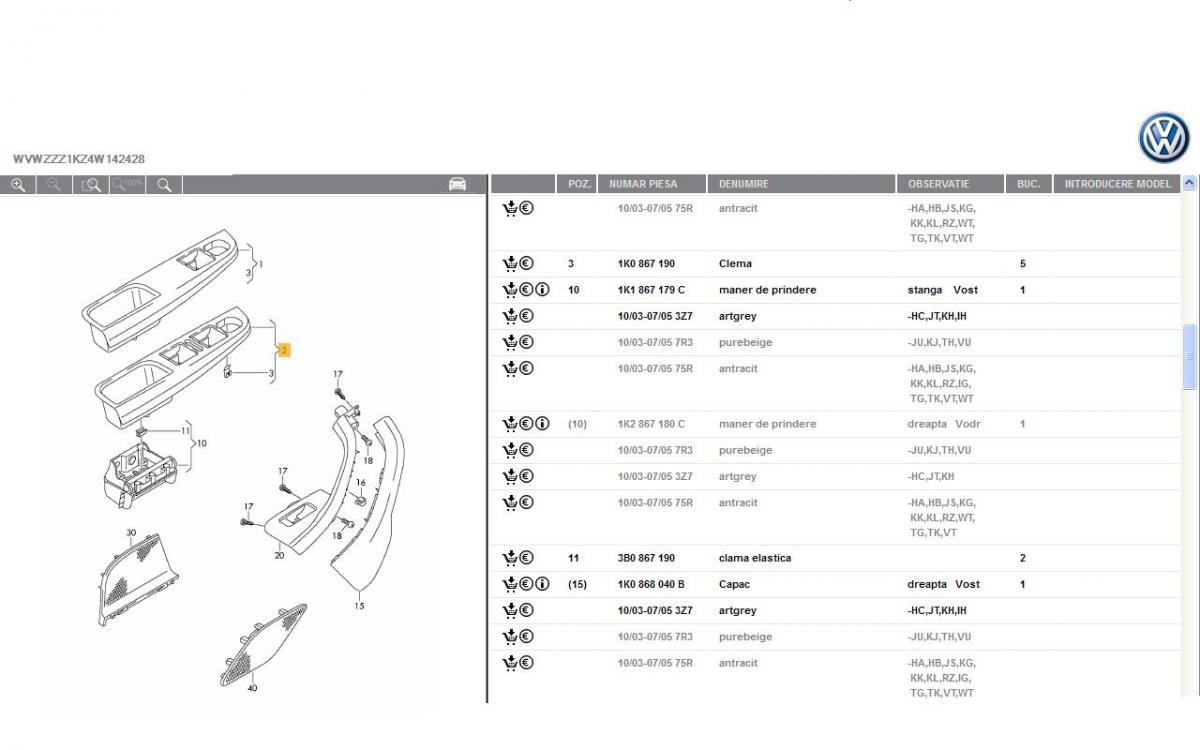Select part number 1K0 868 040 B

[651, 584]
